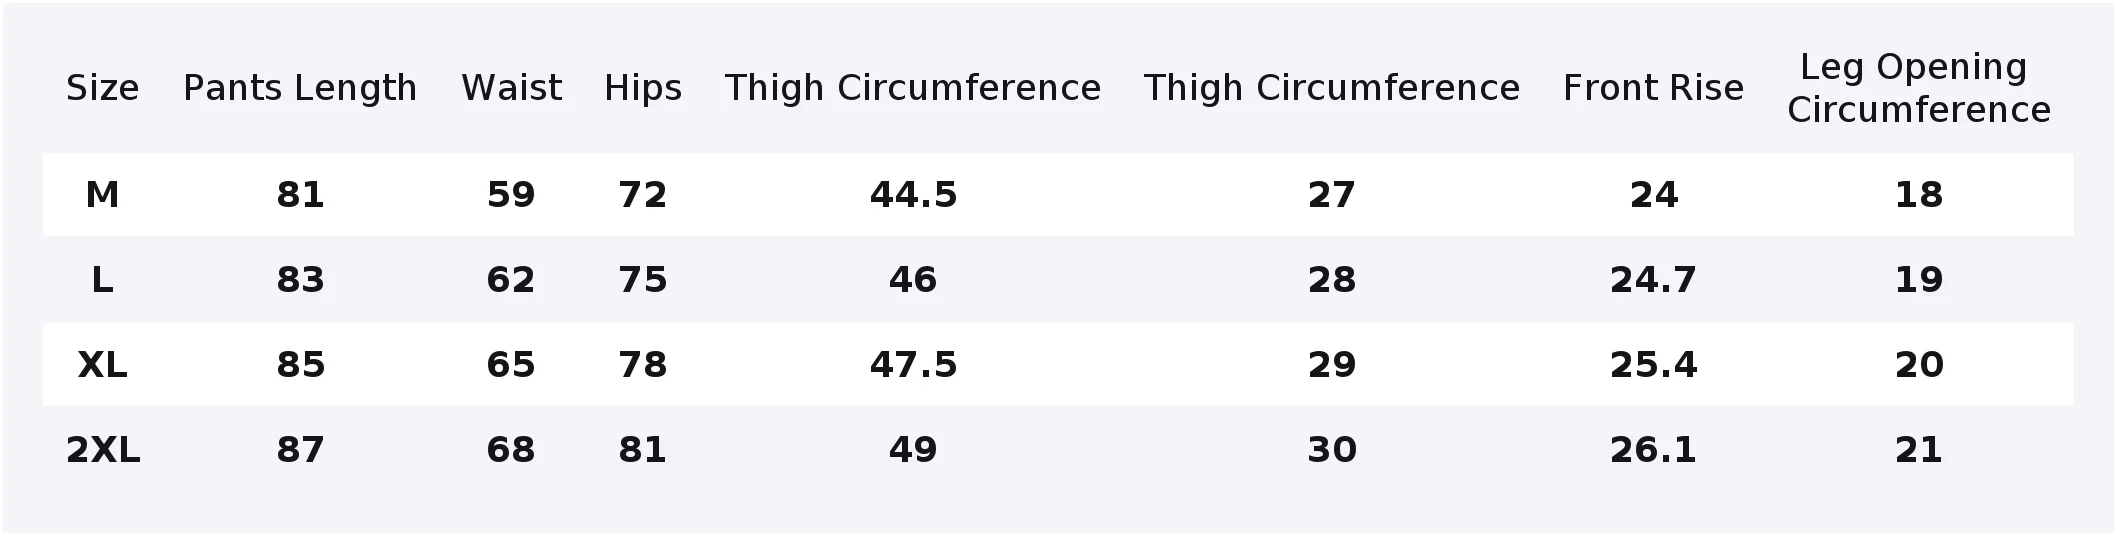Image resolution: width=2117 pixels, height=536 pixels.
Task: Select the M size row label
Action: (x=102, y=195)
